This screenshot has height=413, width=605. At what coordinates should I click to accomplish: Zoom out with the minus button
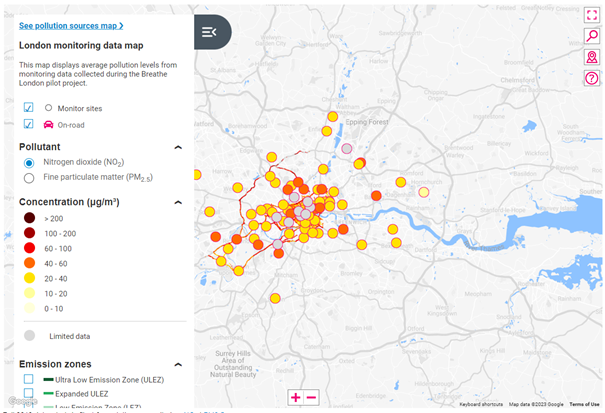(x=311, y=397)
